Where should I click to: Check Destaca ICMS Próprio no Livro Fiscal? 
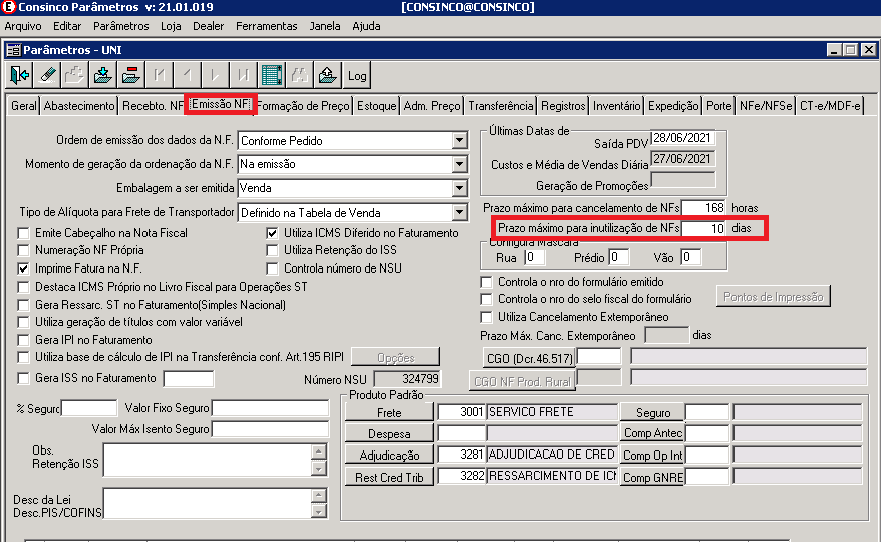pyautogui.click(x=24, y=287)
